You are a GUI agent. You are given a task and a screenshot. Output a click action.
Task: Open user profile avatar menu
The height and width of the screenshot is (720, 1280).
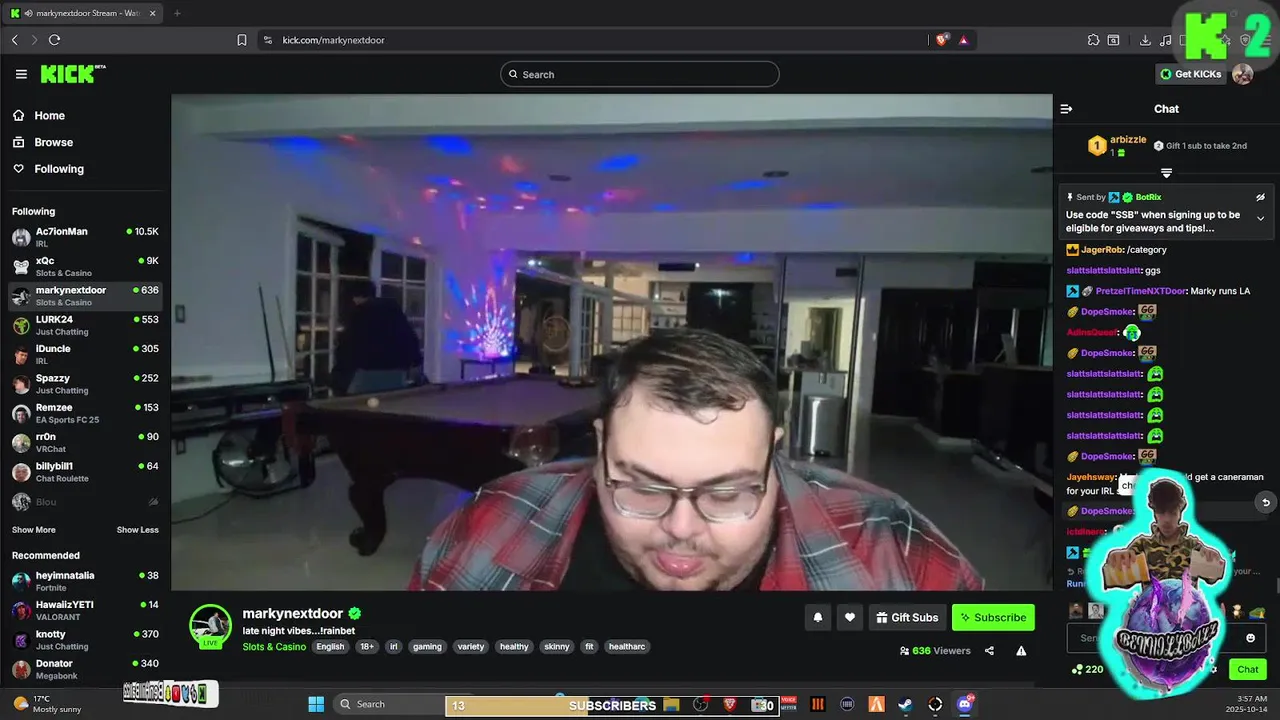pyautogui.click(x=1243, y=74)
